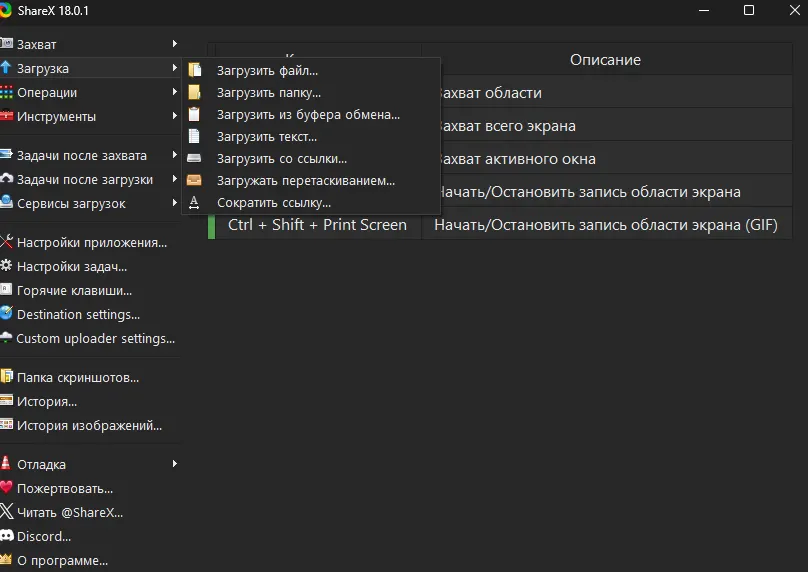The image size is (808, 572).
Task: Click the gear icon for task settings
Action: (7, 267)
